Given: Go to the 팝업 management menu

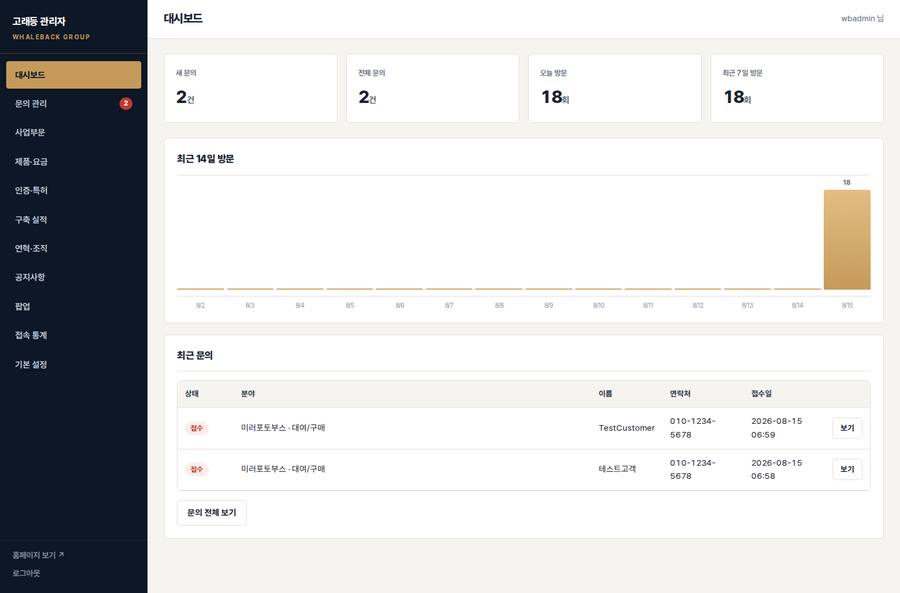Looking at the screenshot, I should (x=73, y=306).
